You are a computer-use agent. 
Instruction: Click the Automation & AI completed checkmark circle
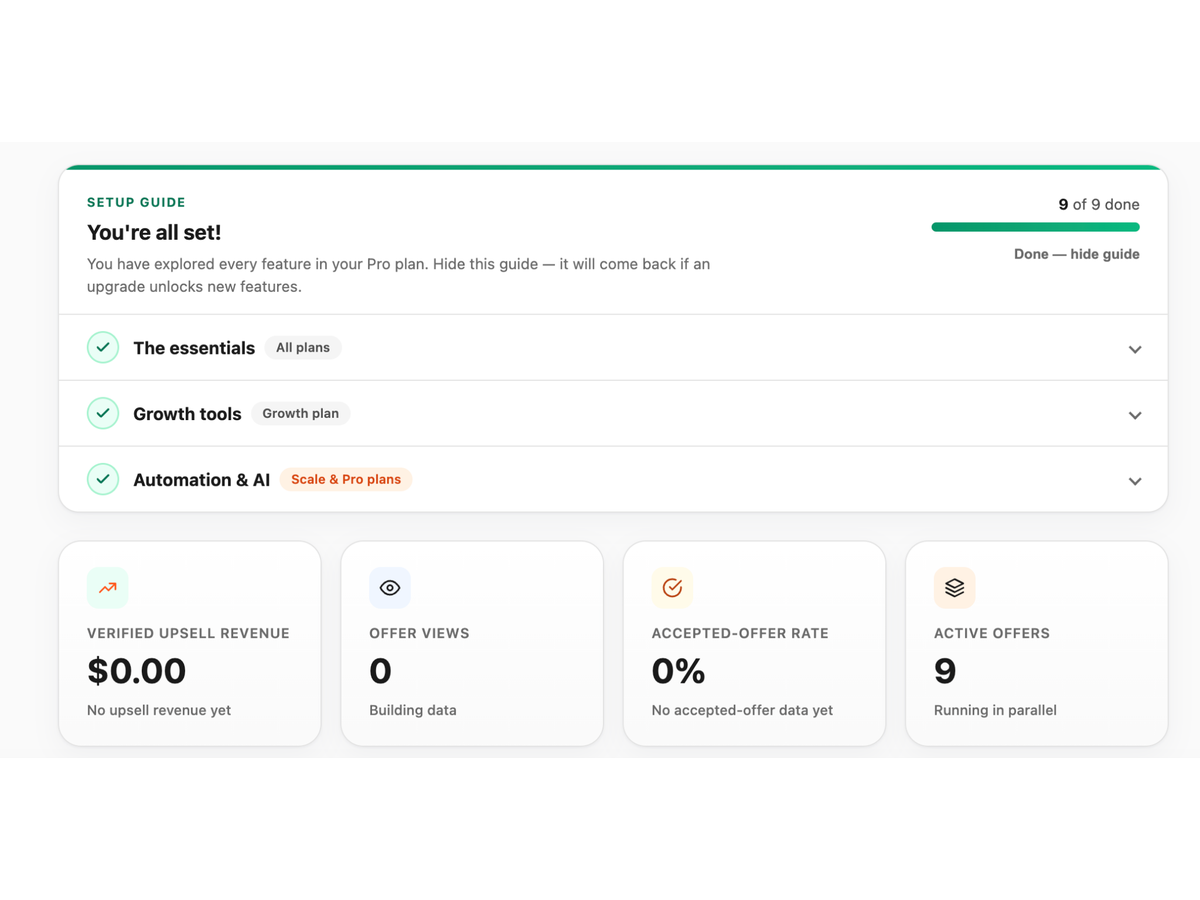pyautogui.click(x=103, y=479)
